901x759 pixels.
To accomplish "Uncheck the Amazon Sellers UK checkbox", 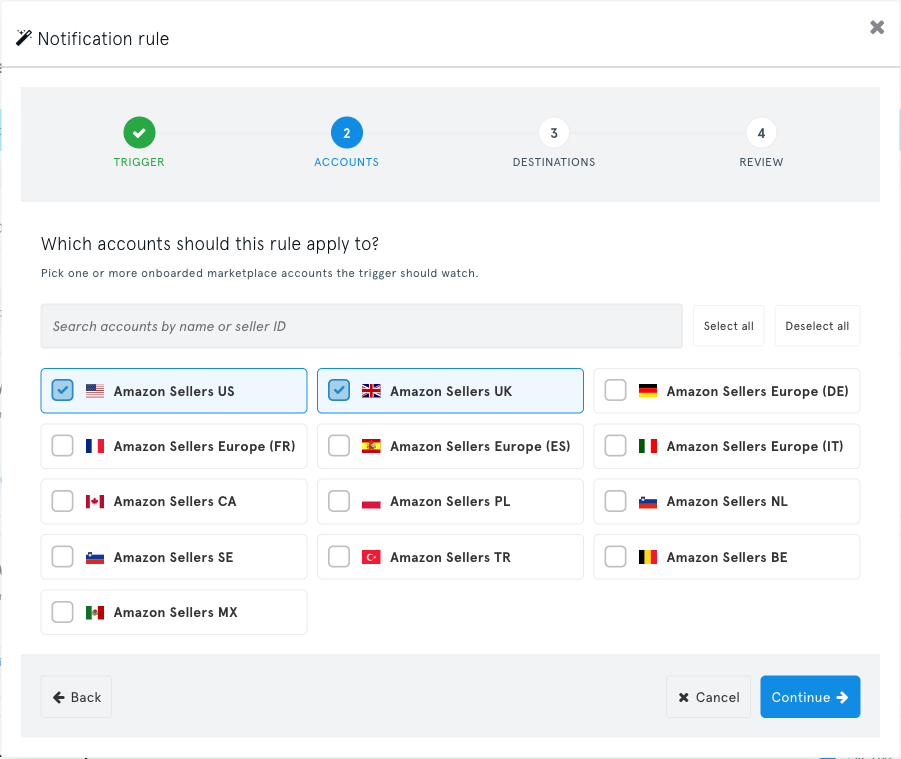I will (339, 390).
